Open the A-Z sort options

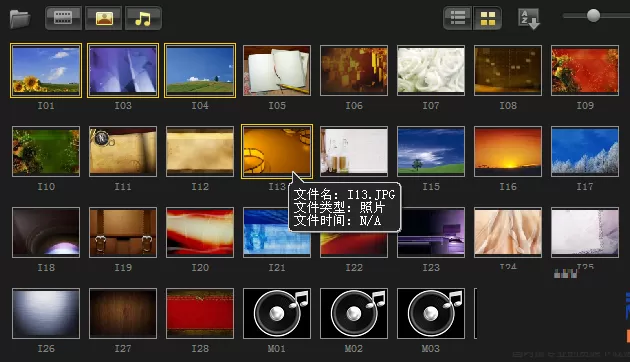[x=529, y=19]
